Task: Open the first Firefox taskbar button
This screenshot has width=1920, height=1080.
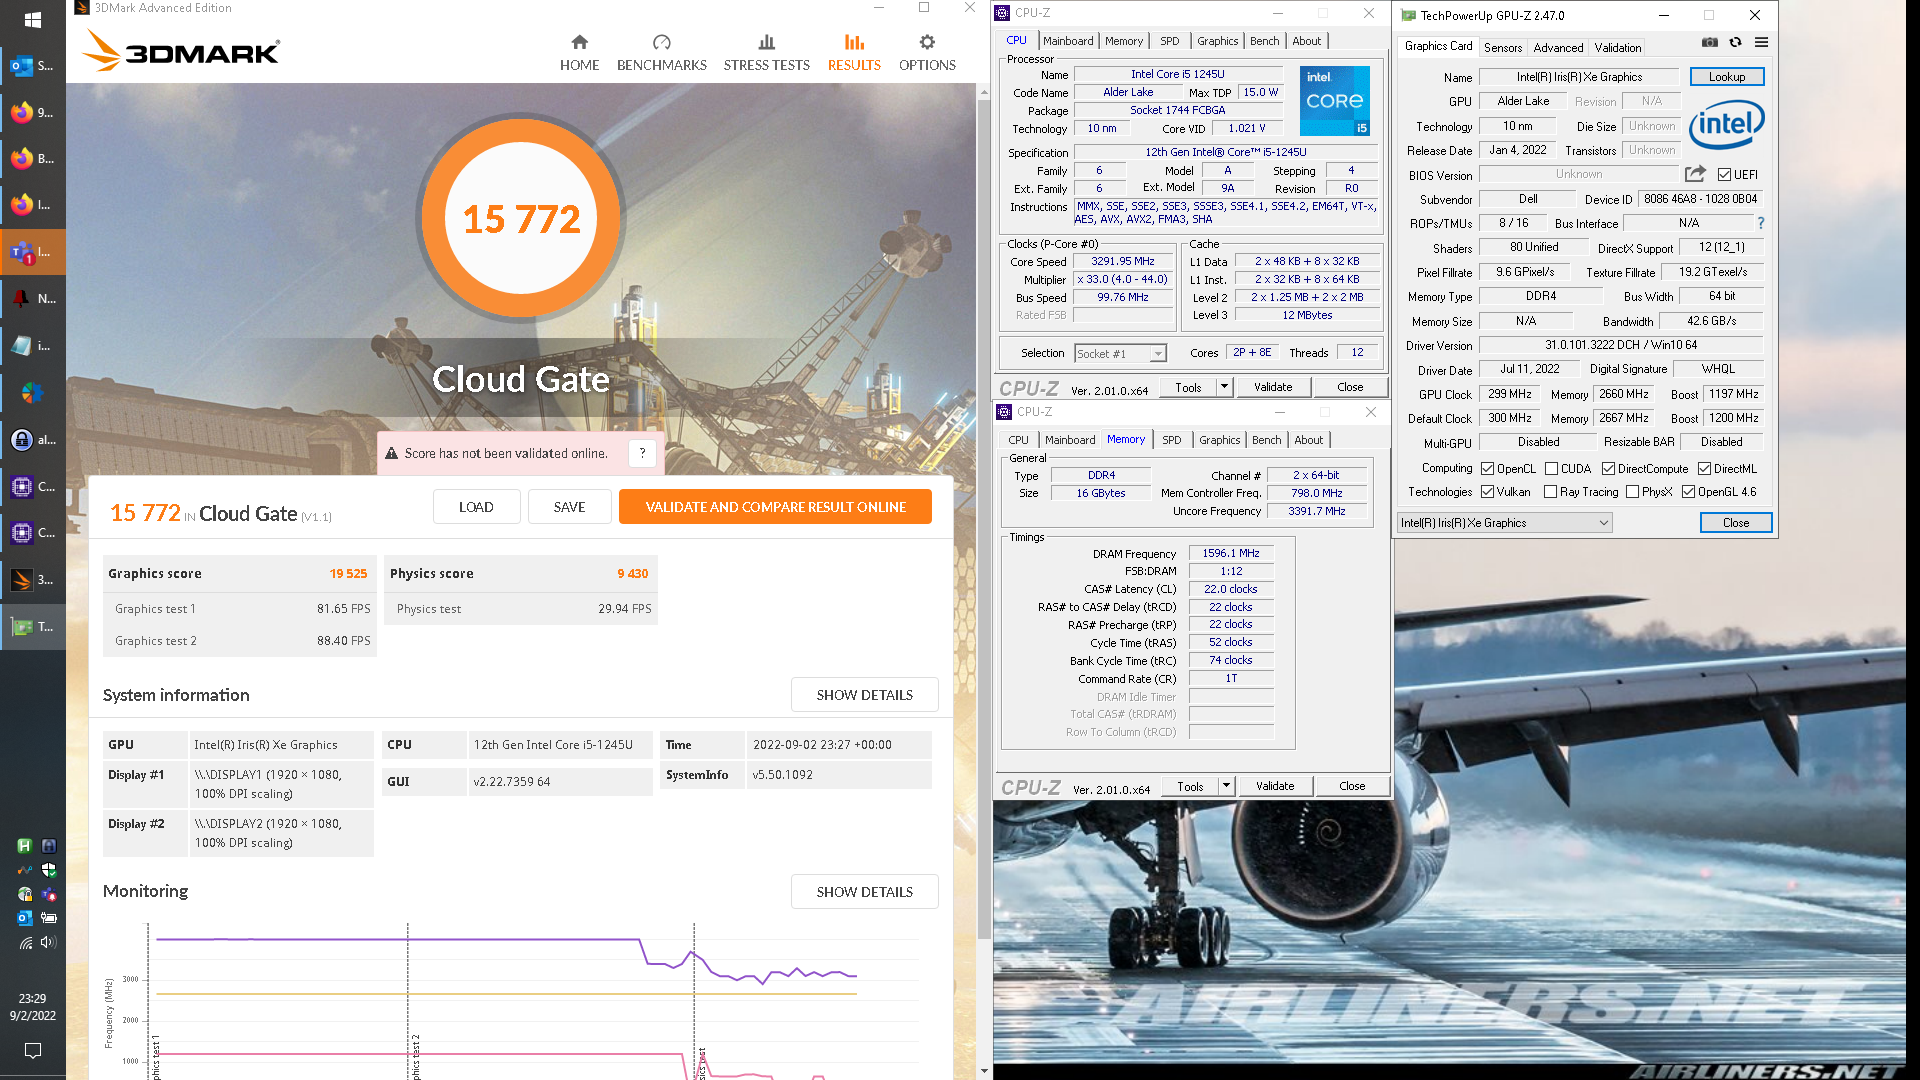Action: [x=32, y=112]
